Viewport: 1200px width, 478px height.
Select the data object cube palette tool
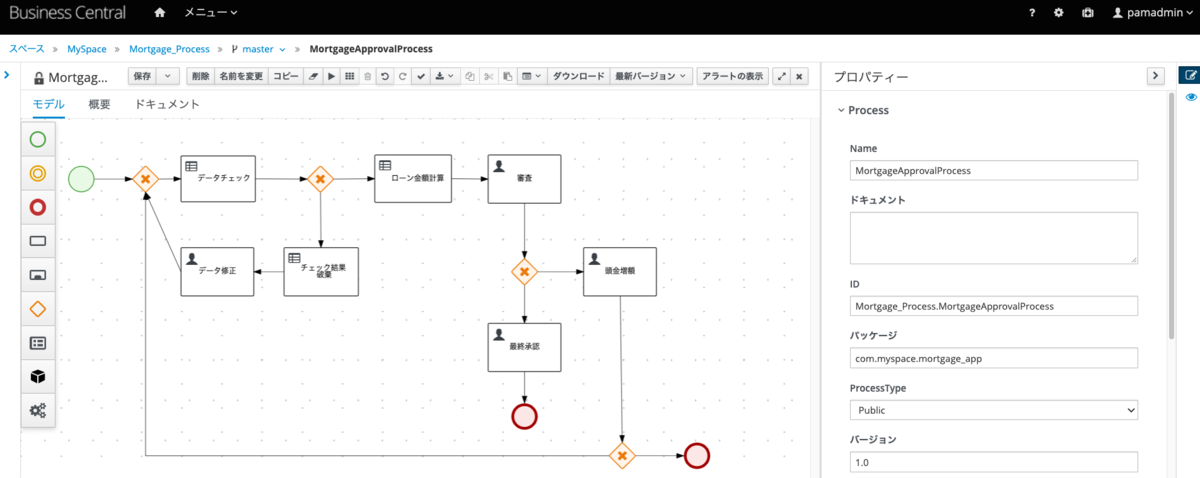[x=38, y=376]
